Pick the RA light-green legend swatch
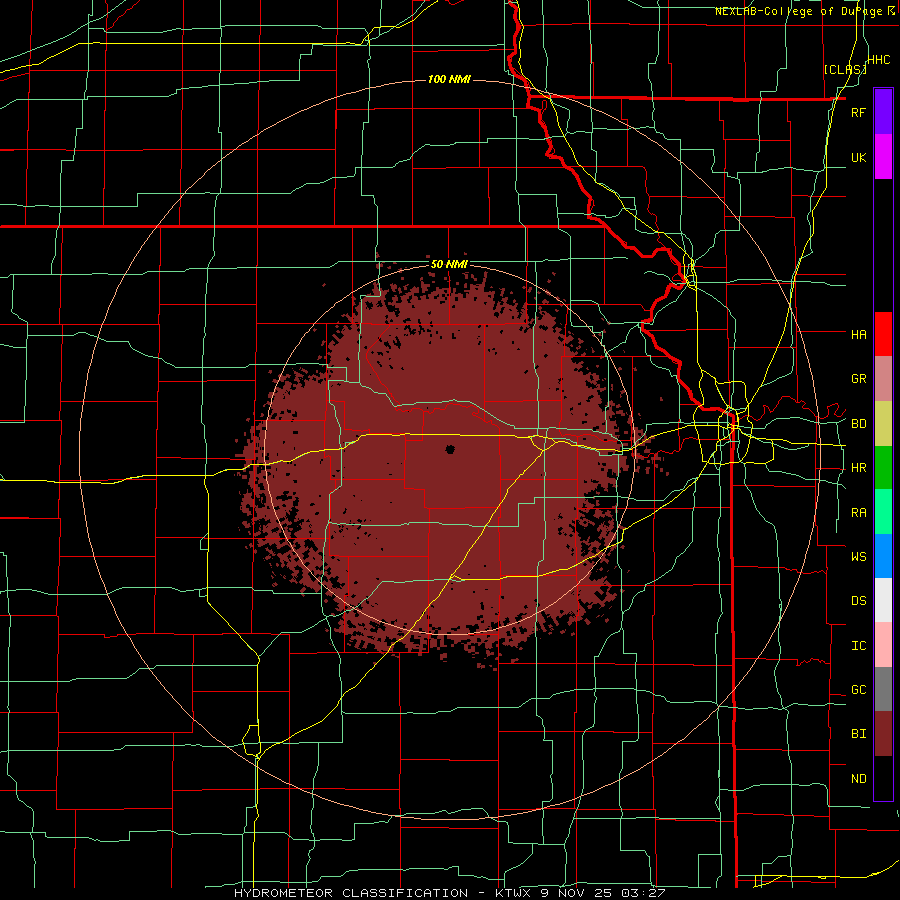 [x=883, y=512]
